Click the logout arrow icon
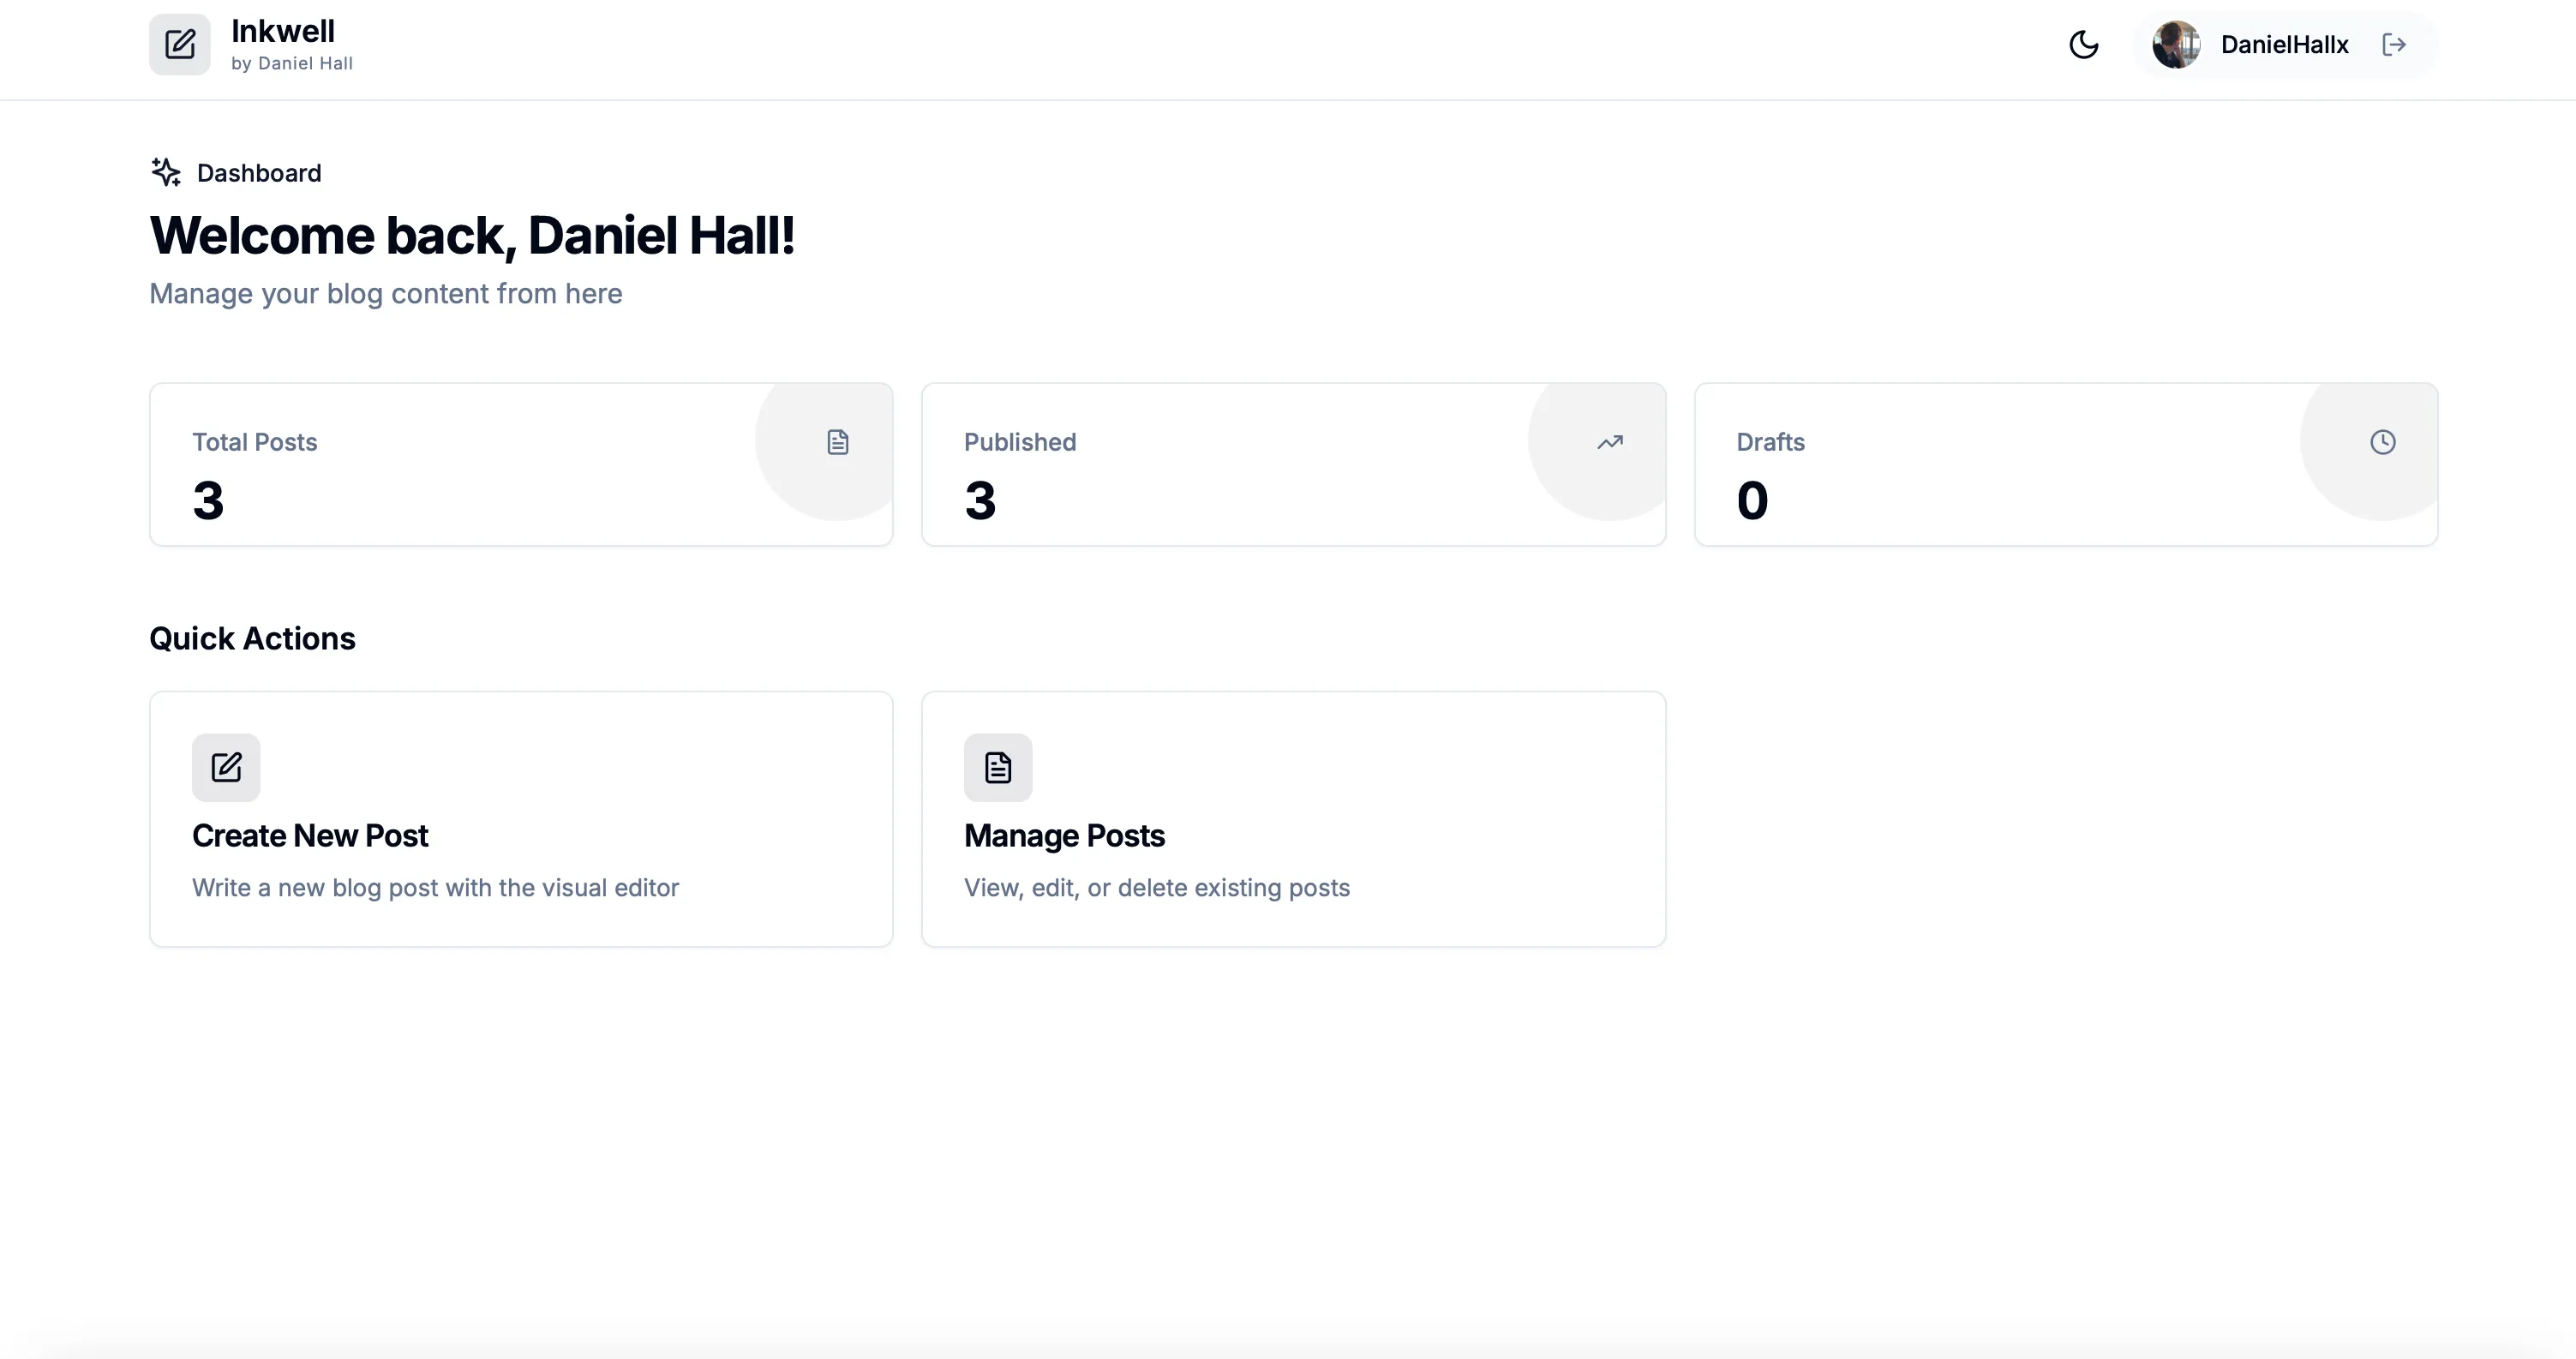Screen dimensions: 2576x1359 (2396, 44)
